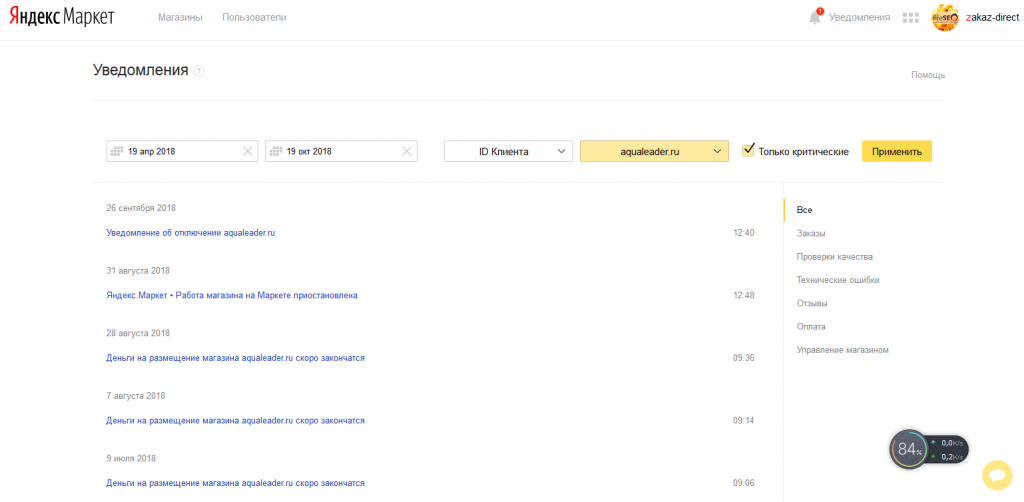Open the Помощь help link
This screenshot has width=1024, height=502.
(x=927, y=75)
